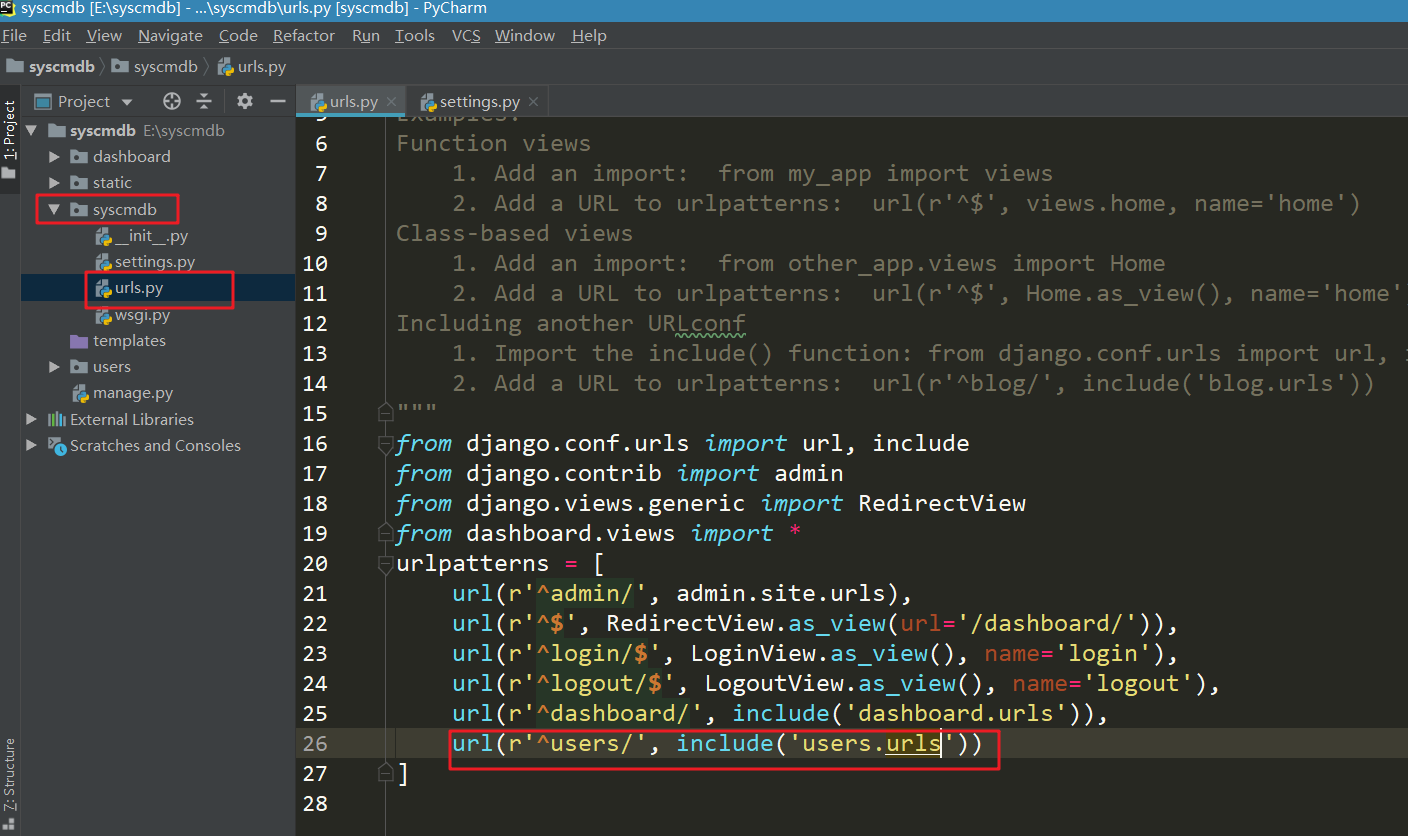Collapse the root syscmdb E:\syscmdb node
1408x836 pixels.
click(x=31, y=131)
